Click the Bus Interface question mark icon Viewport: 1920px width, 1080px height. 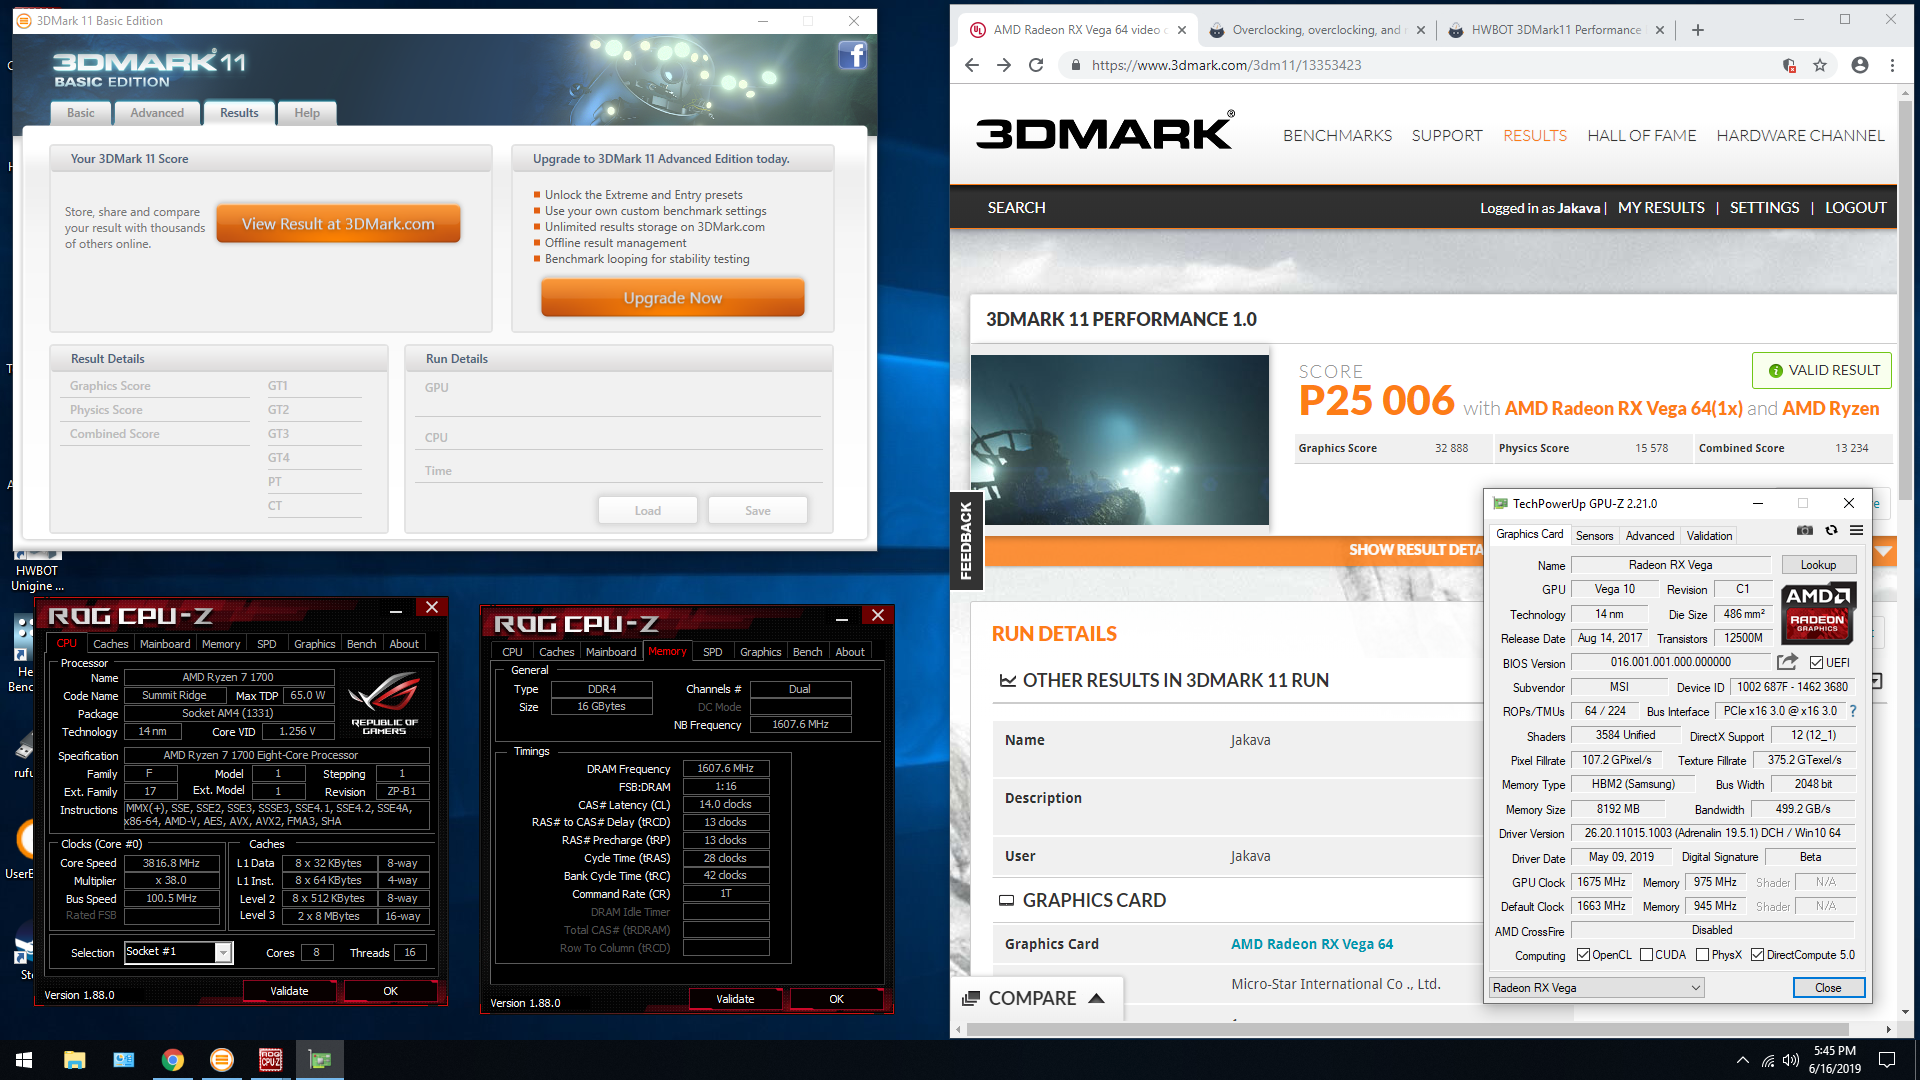click(1853, 711)
